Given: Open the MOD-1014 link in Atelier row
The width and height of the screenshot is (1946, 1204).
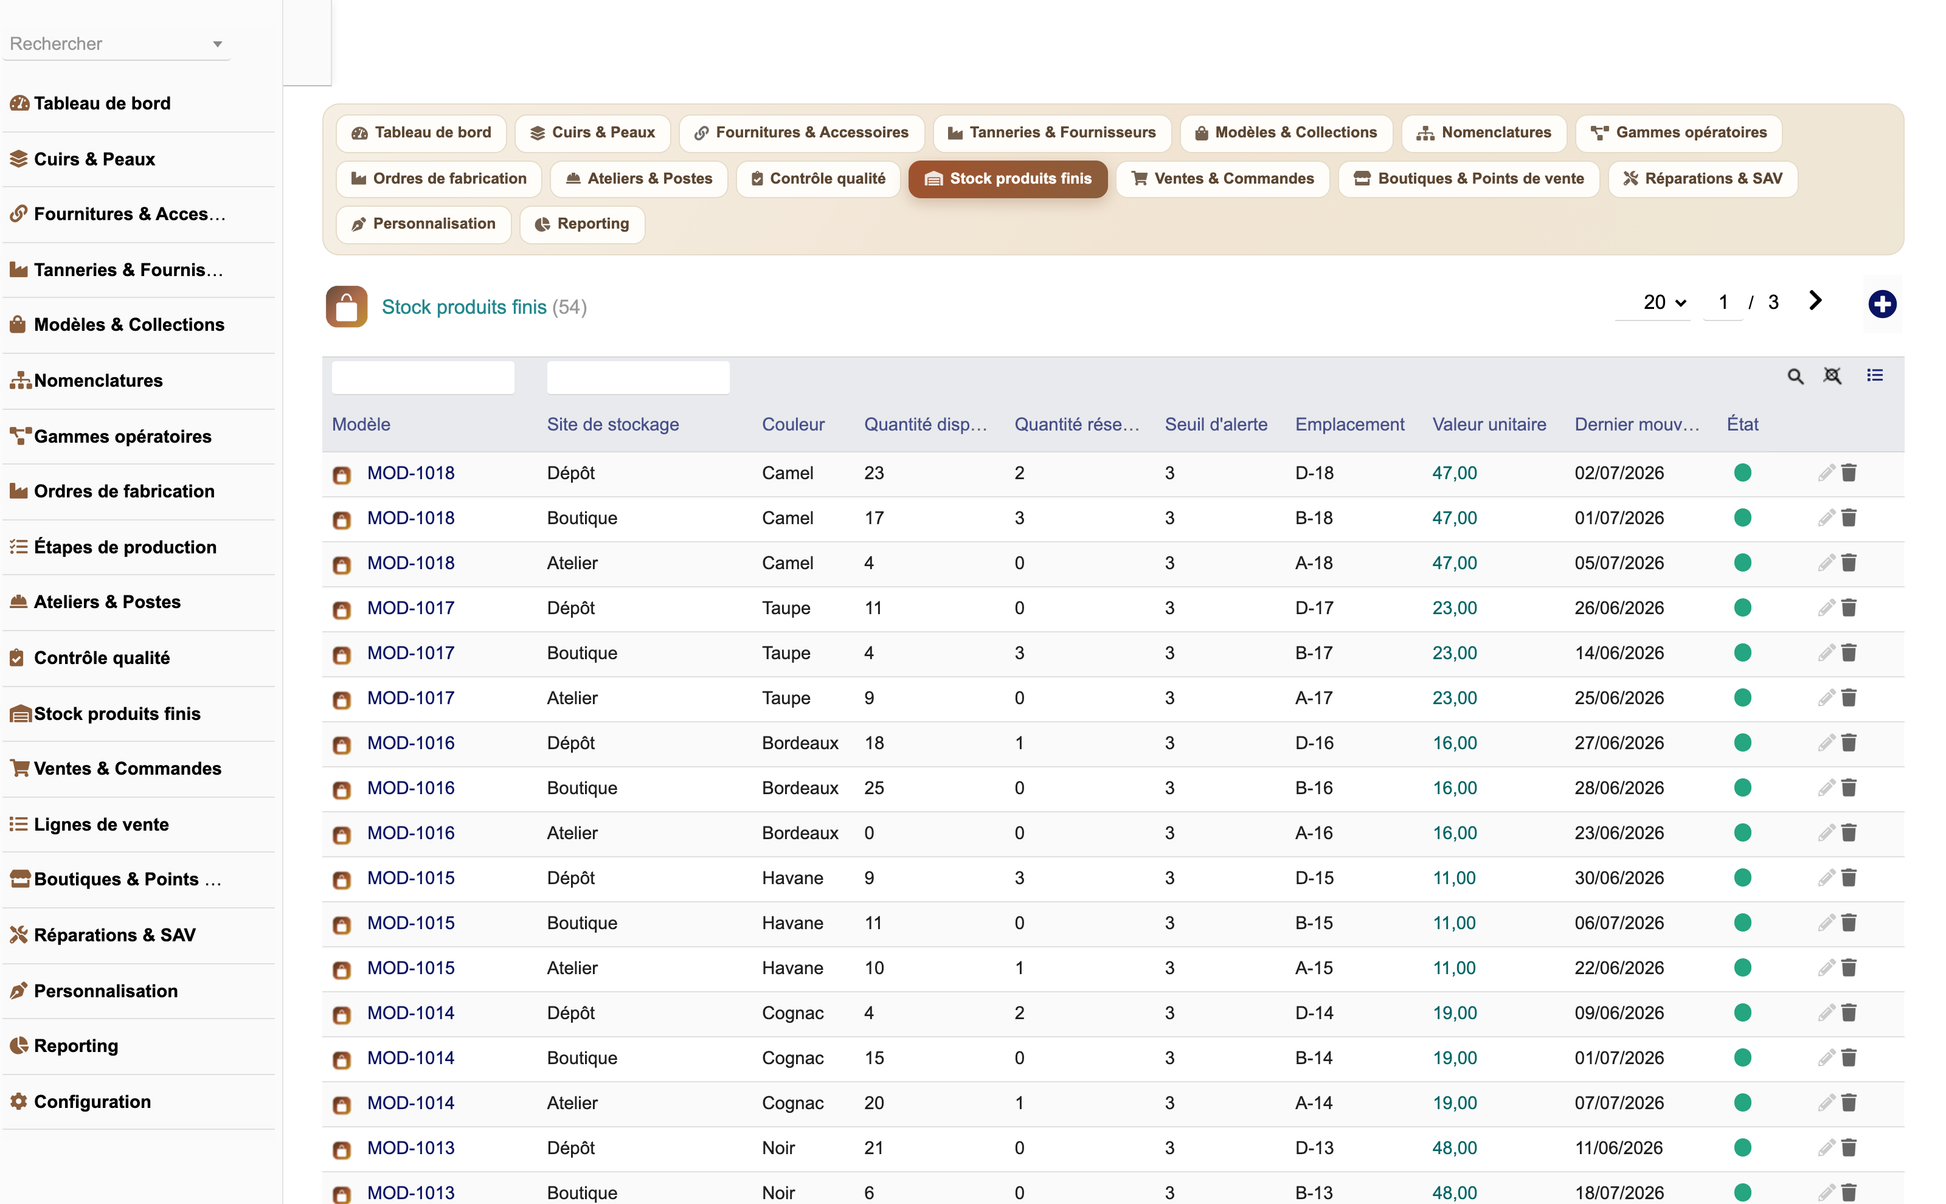Looking at the screenshot, I should (x=410, y=1103).
